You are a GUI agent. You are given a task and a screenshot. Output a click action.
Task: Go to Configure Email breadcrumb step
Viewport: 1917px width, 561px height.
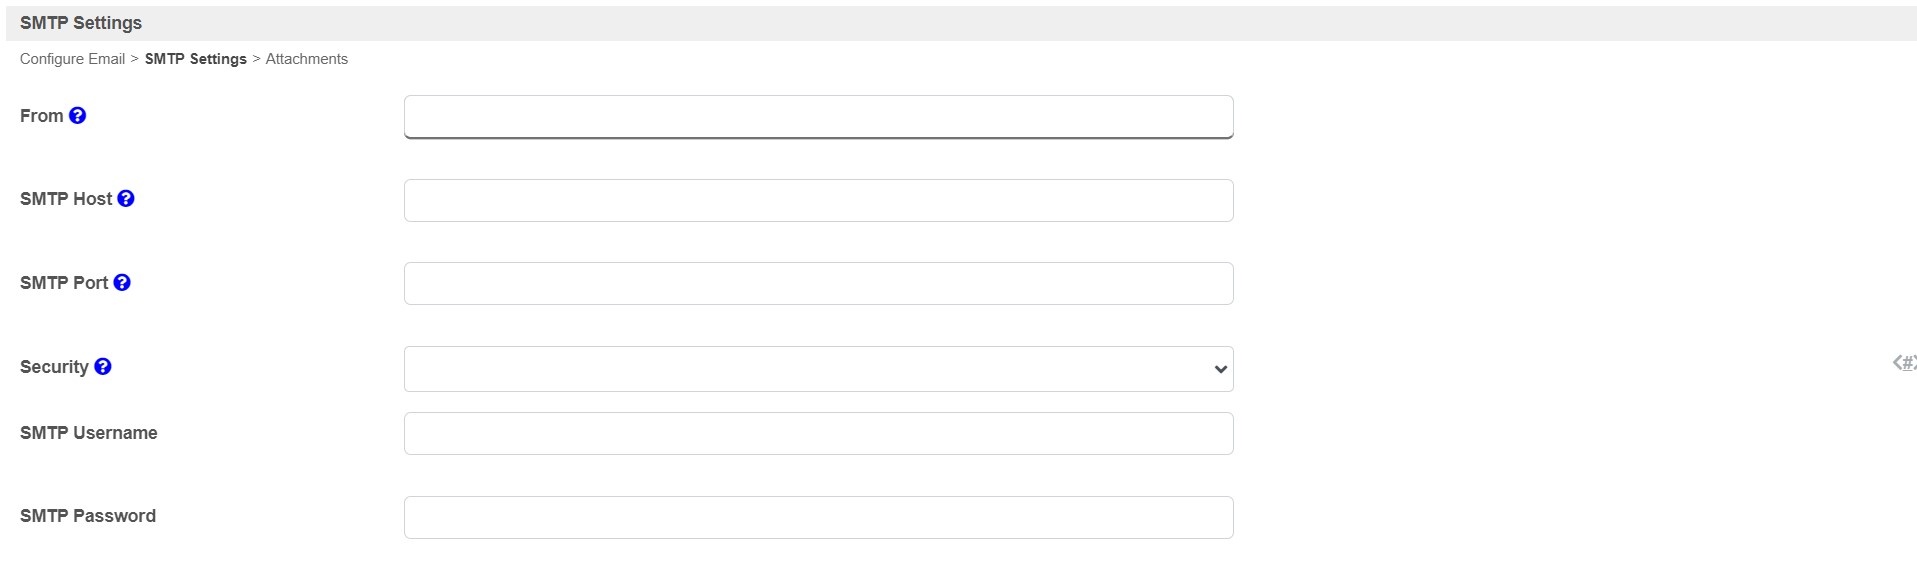(x=72, y=59)
